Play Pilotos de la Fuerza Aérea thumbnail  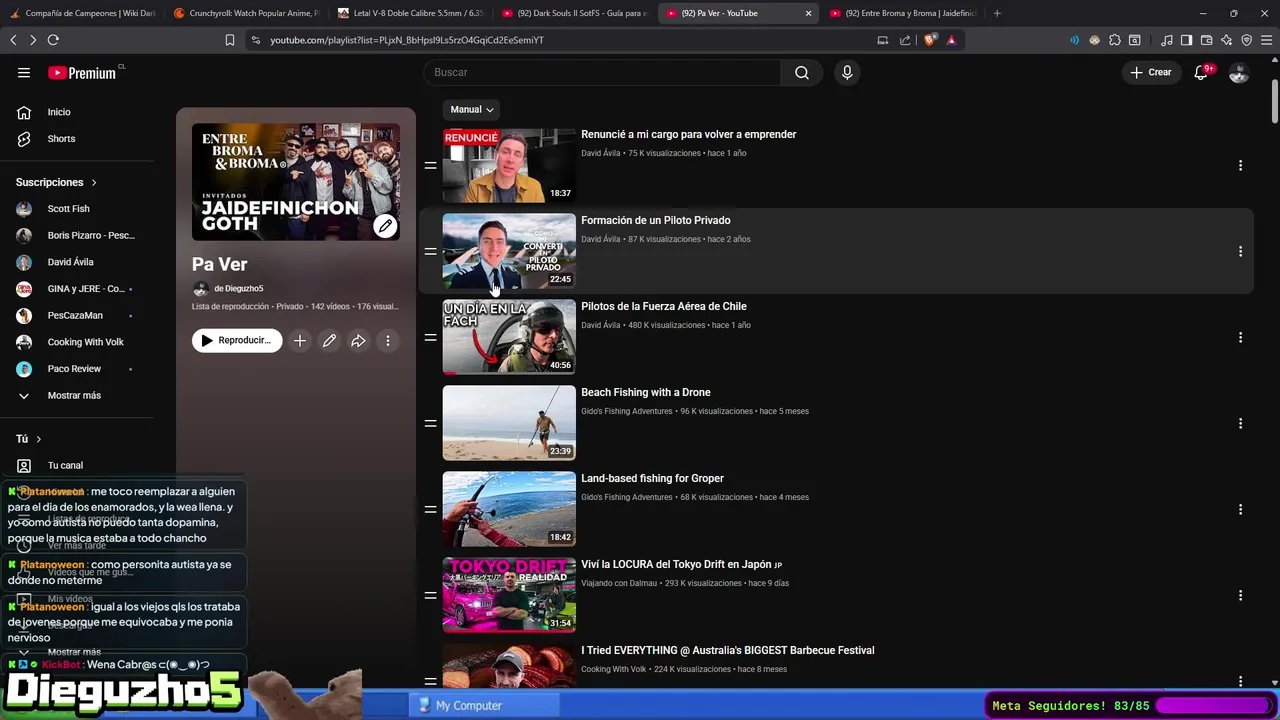[x=509, y=337]
